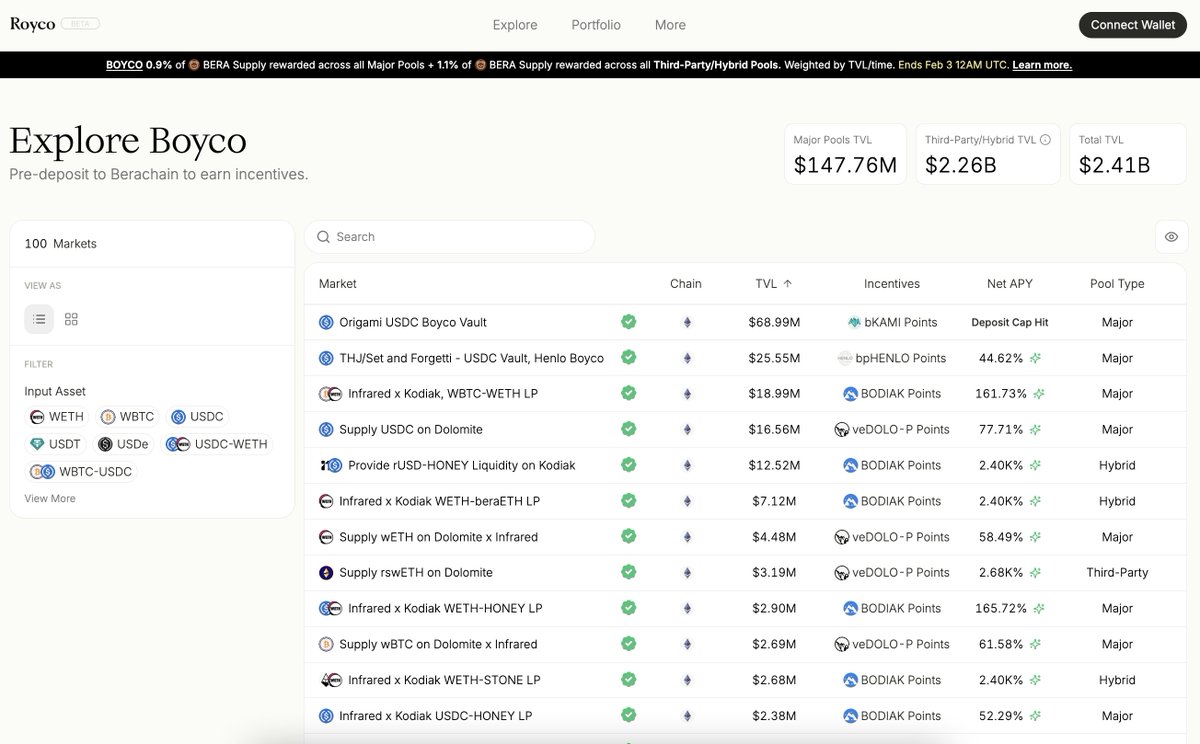1200x744 pixels.
Task: Open the Explore tab
Action: (x=515, y=25)
